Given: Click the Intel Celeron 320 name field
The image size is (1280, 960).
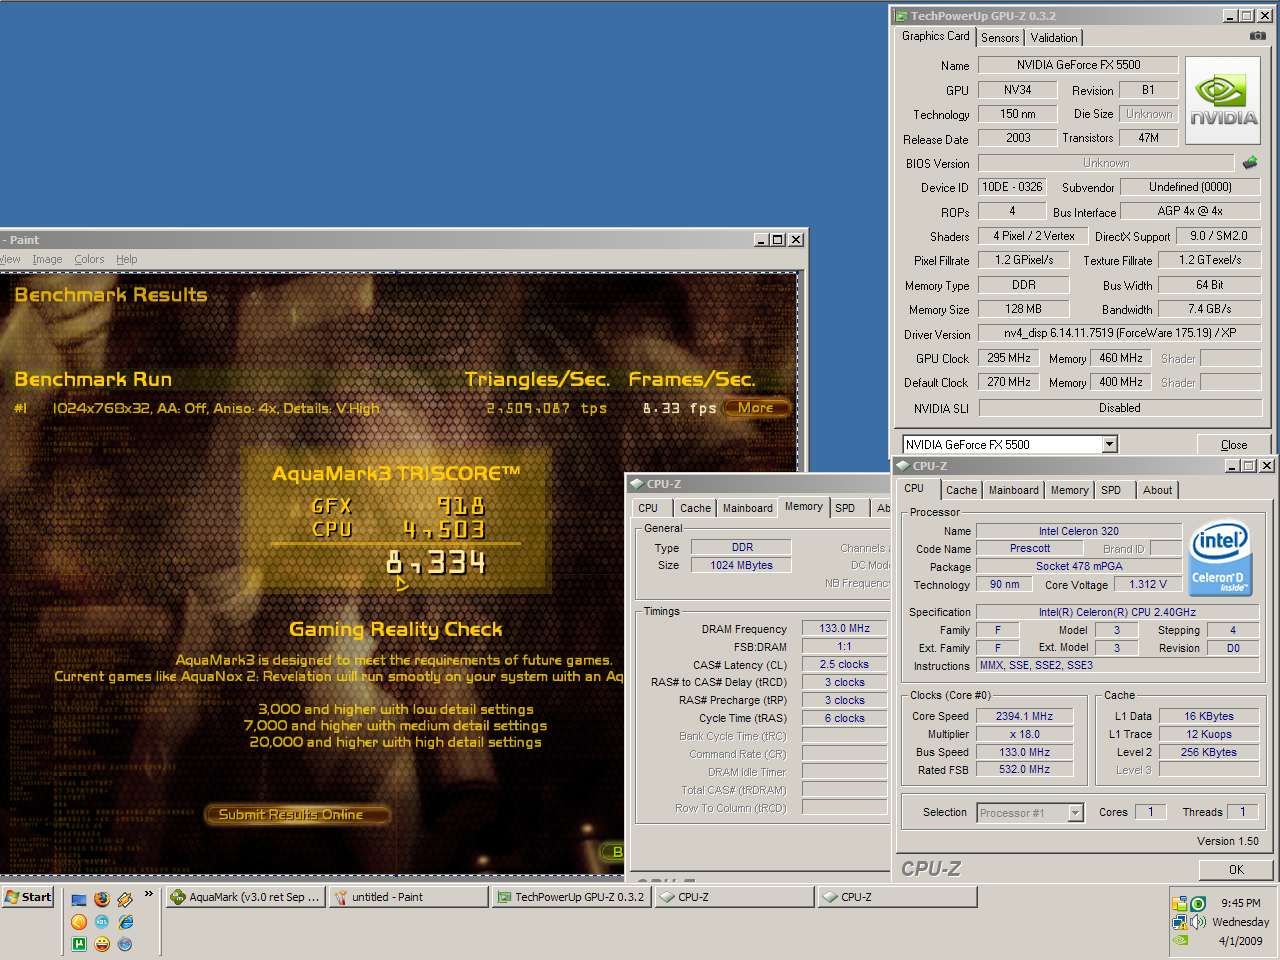Looking at the screenshot, I should pyautogui.click(x=1078, y=531).
